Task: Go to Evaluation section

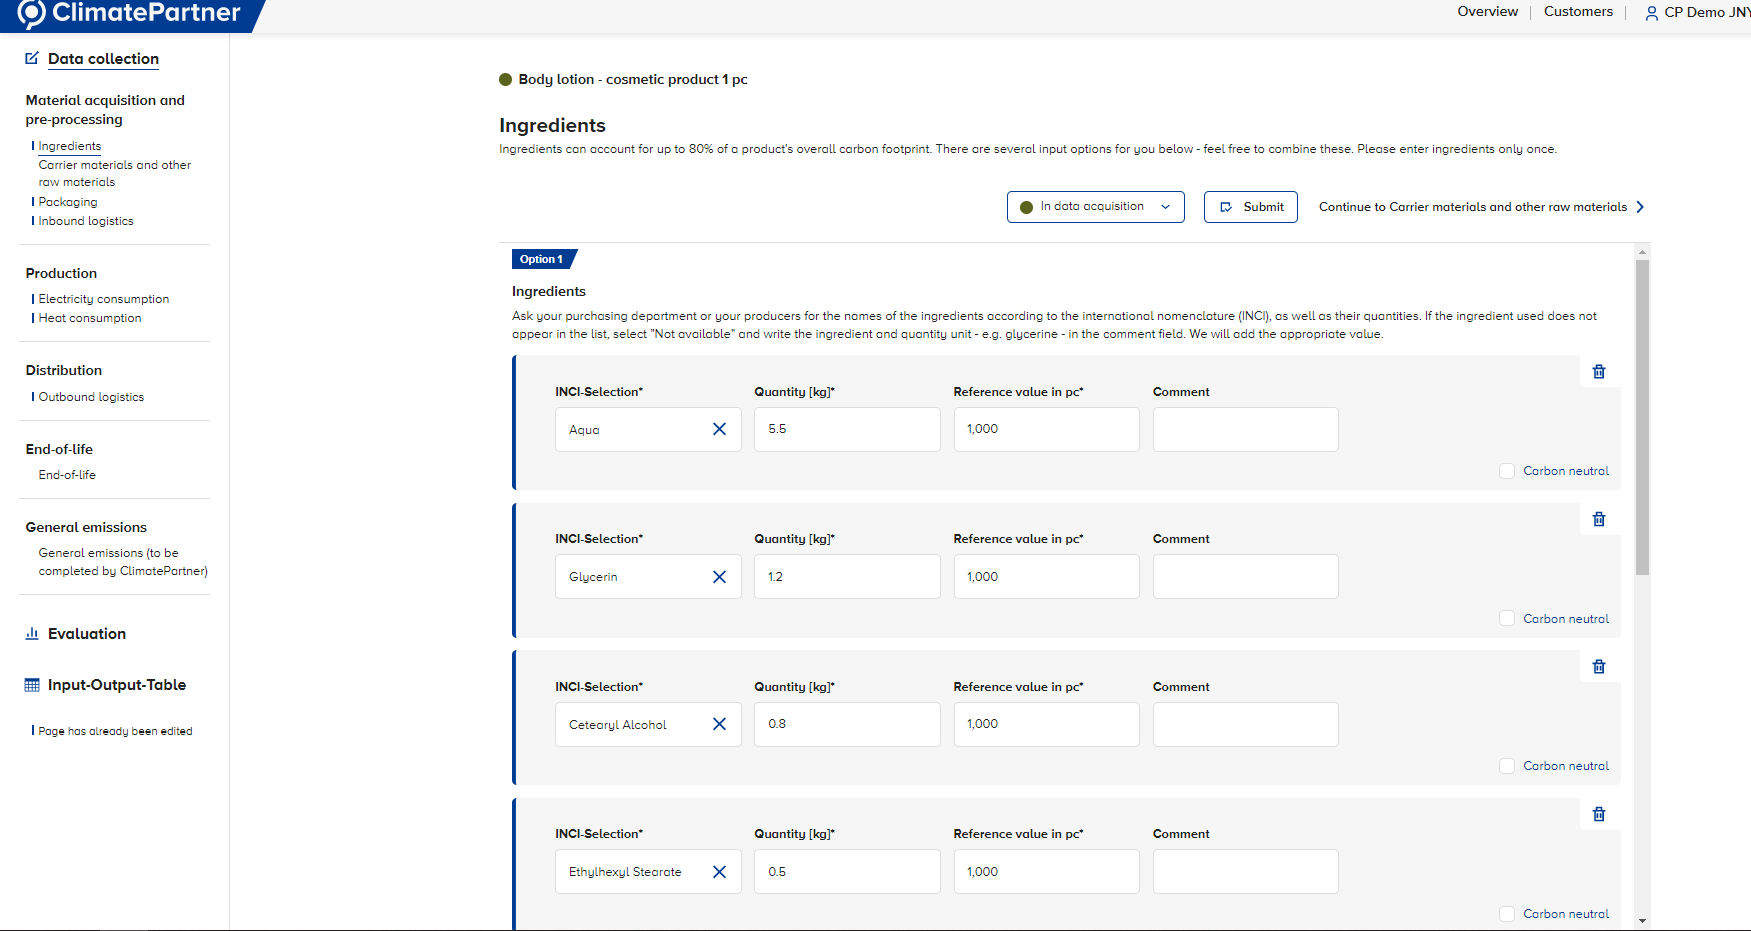Action: click(x=87, y=634)
